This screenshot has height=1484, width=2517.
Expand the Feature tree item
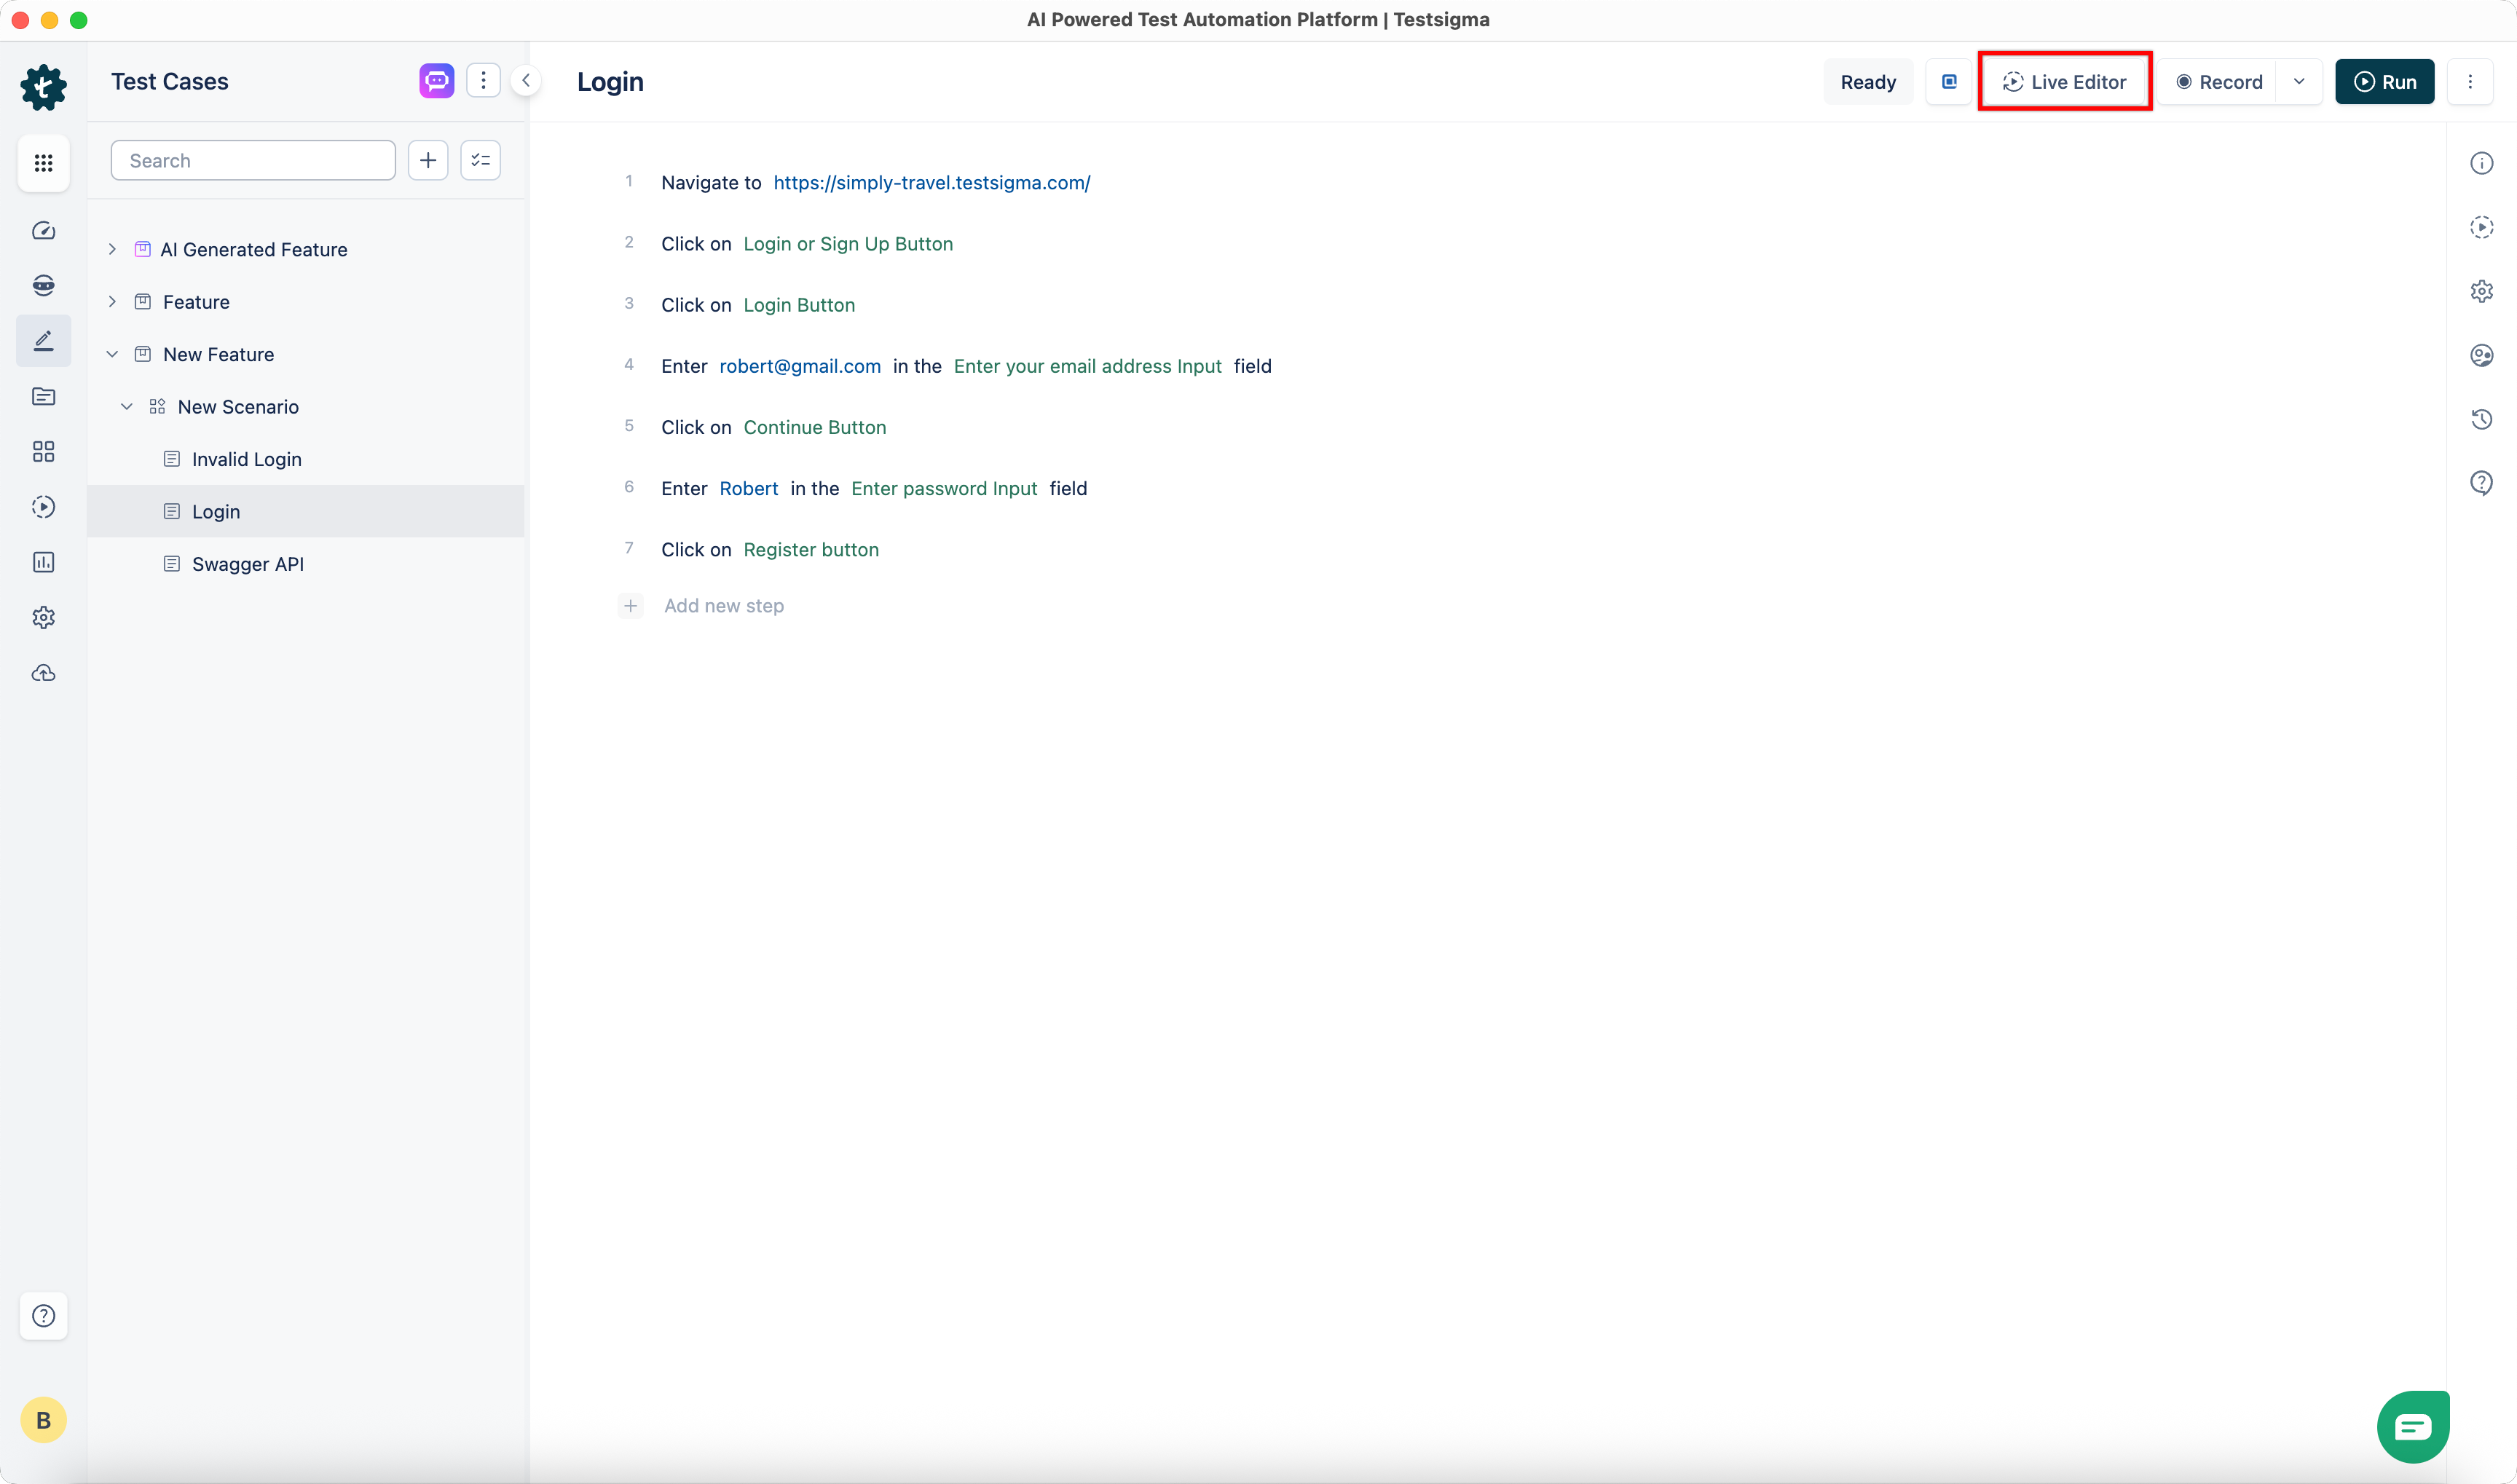pos(112,301)
